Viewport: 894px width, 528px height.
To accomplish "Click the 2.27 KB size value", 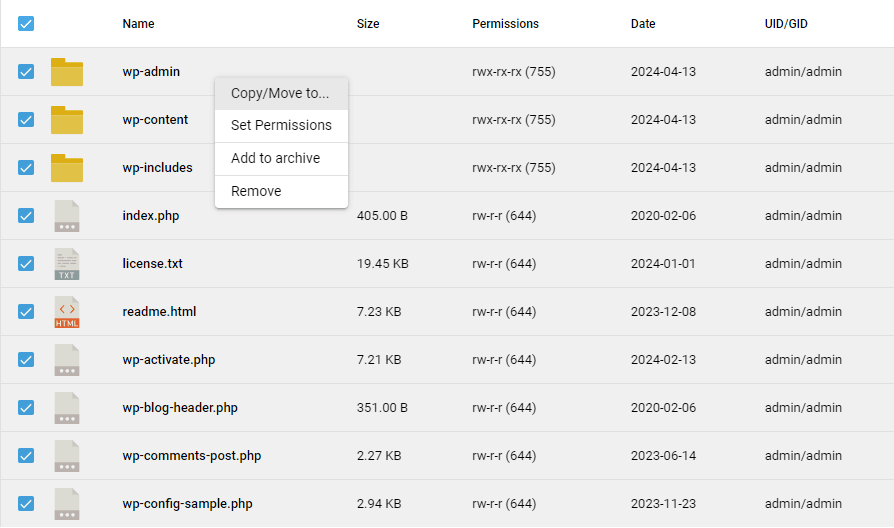I will [x=379, y=456].
